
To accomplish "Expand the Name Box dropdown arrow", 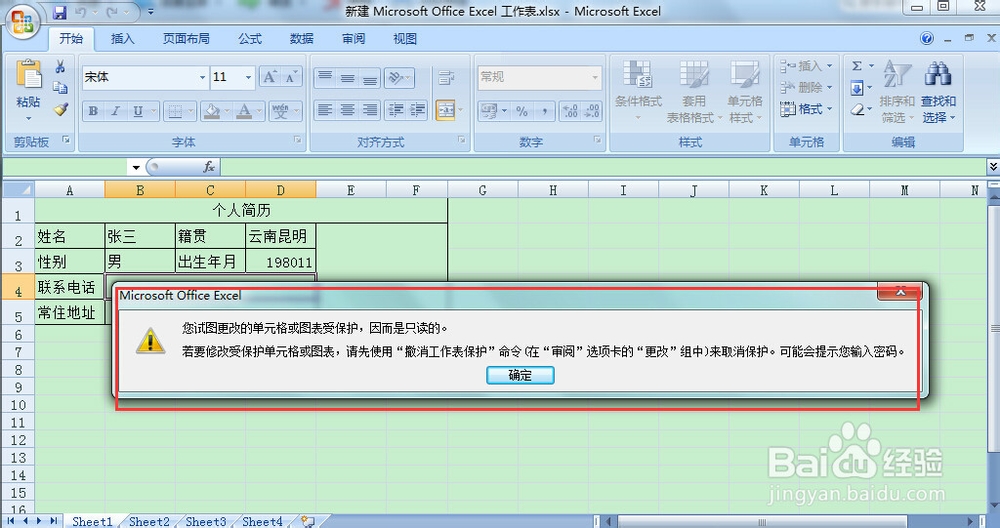I will [x=136, y=168].
